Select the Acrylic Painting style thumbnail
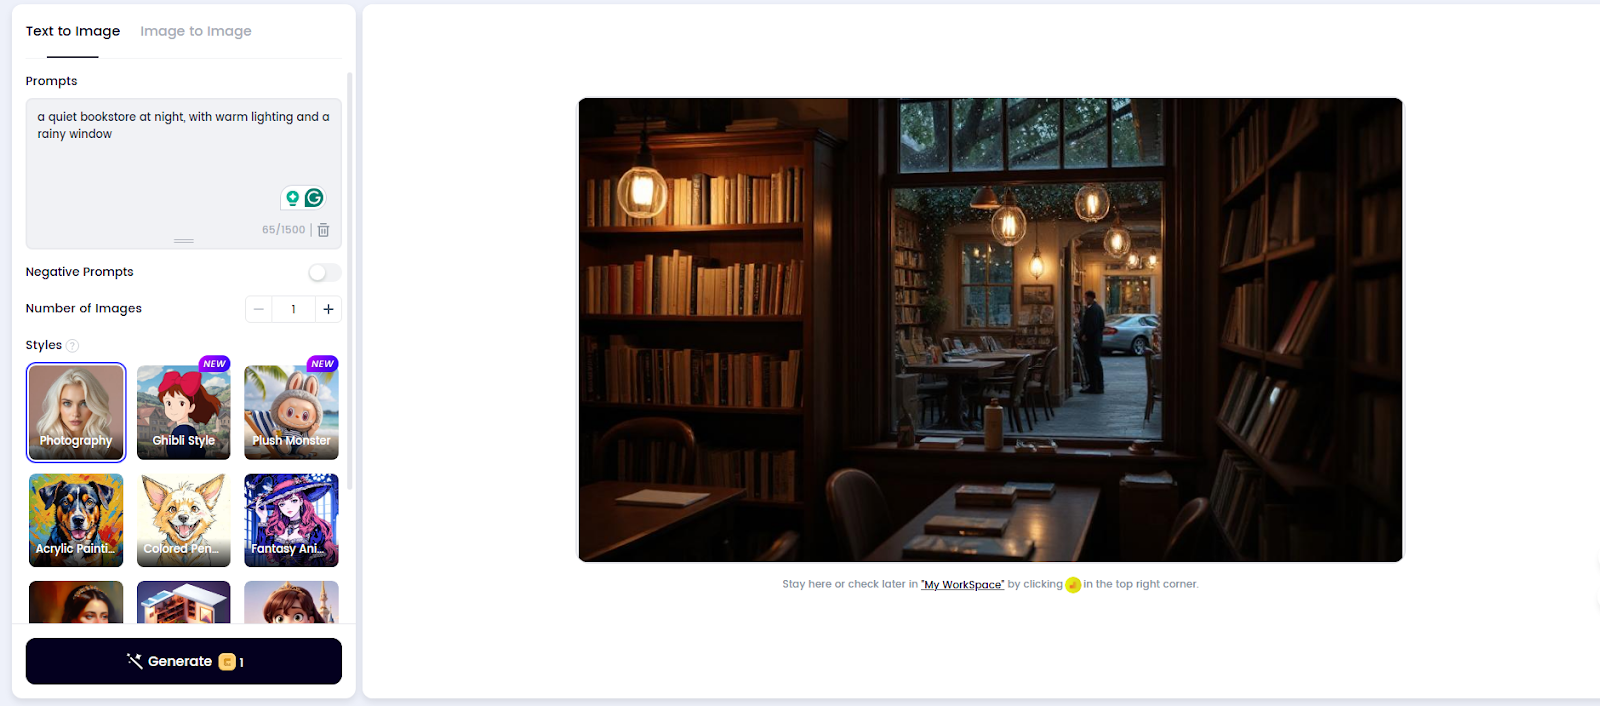This screenshot has width=1600, height=706. pyautogui.click(x=76, y=520)
